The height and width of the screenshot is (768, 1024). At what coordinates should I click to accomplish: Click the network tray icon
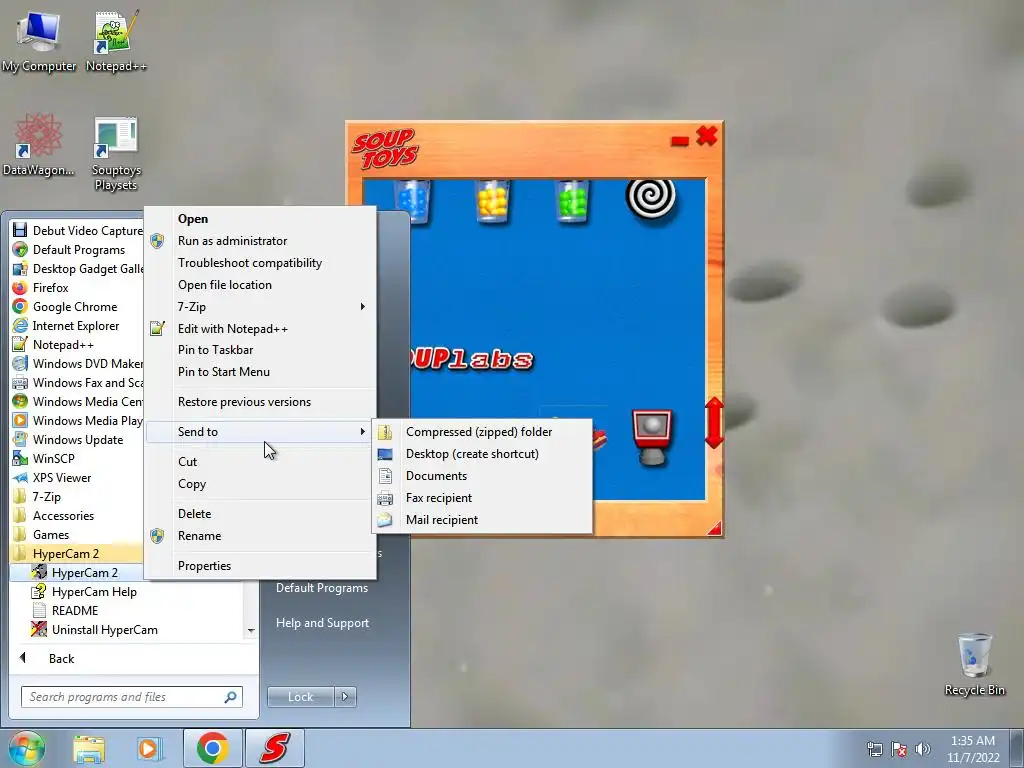(874, 749)
